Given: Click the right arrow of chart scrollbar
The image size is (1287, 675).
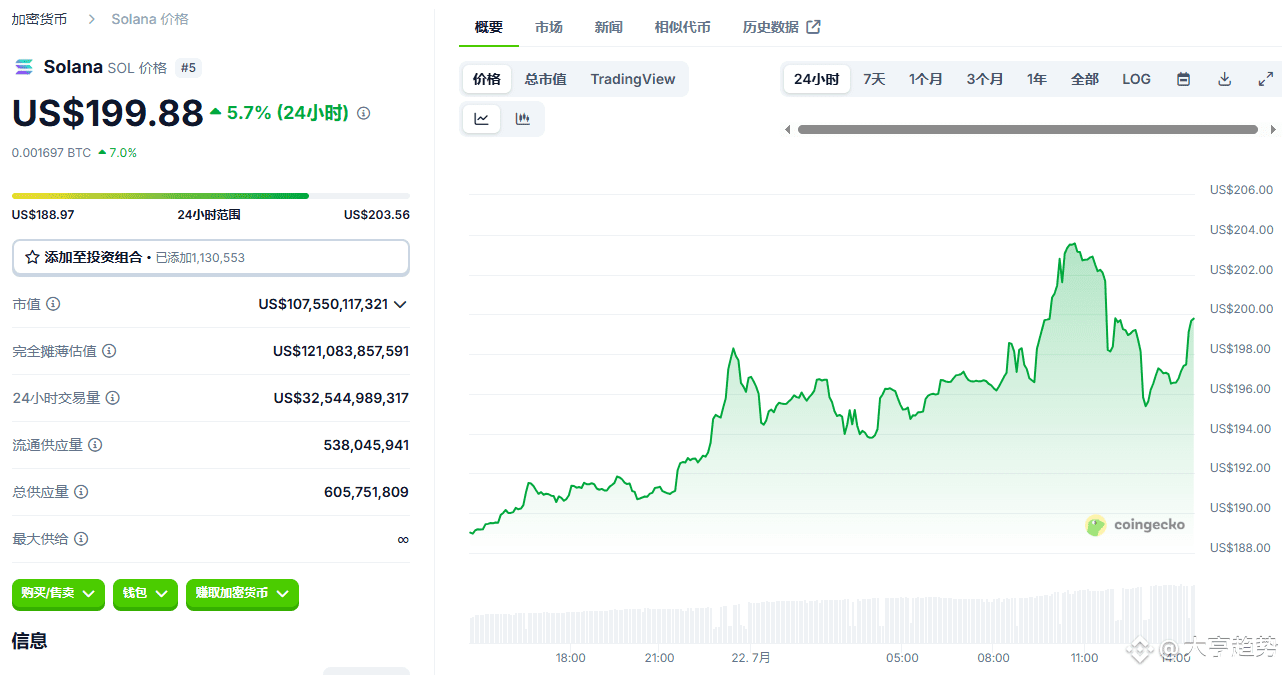Looking at the screenshot, I should (x=1273, y=129).
